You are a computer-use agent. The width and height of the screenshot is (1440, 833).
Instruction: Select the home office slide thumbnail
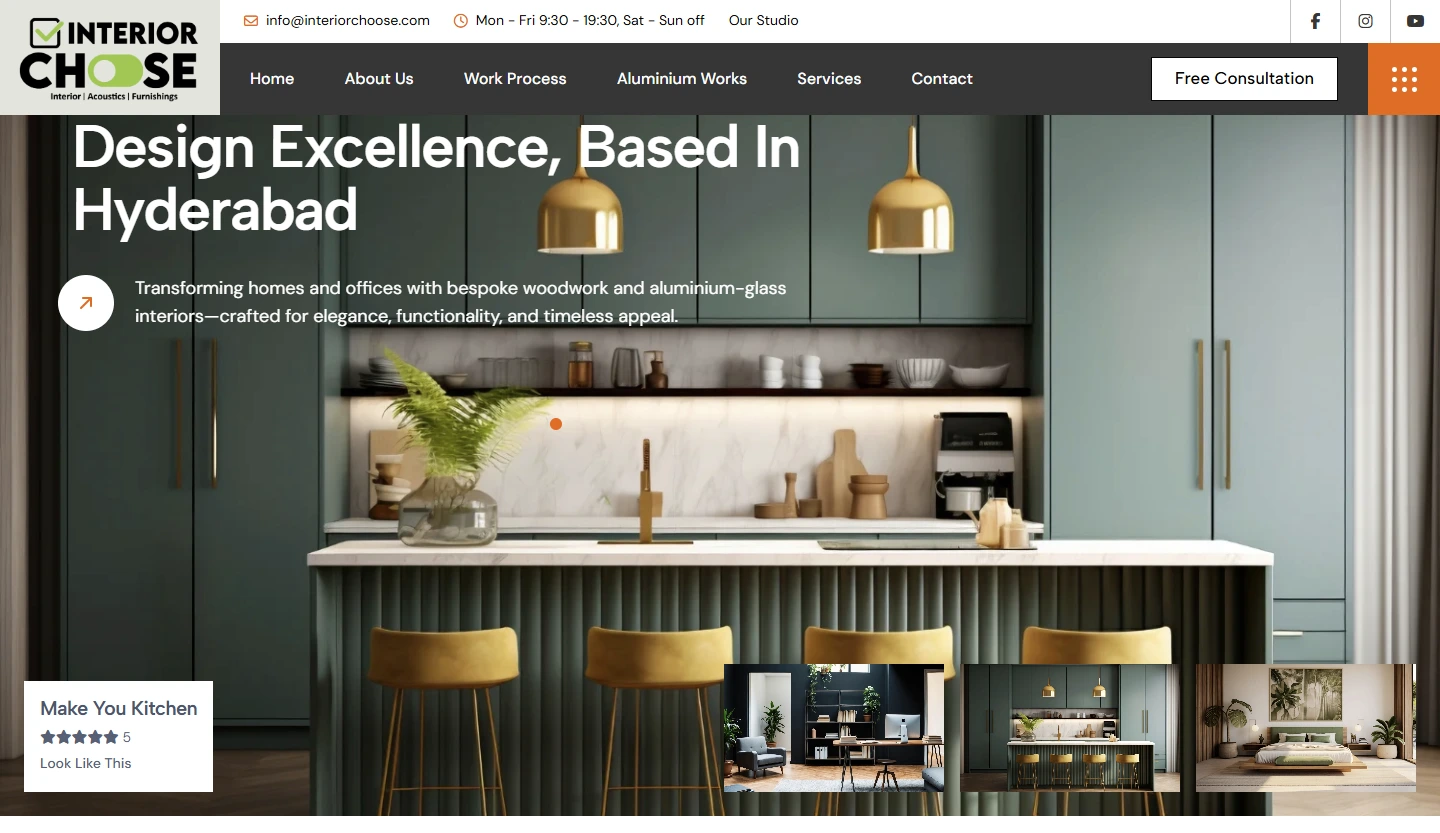coord(834,728)
